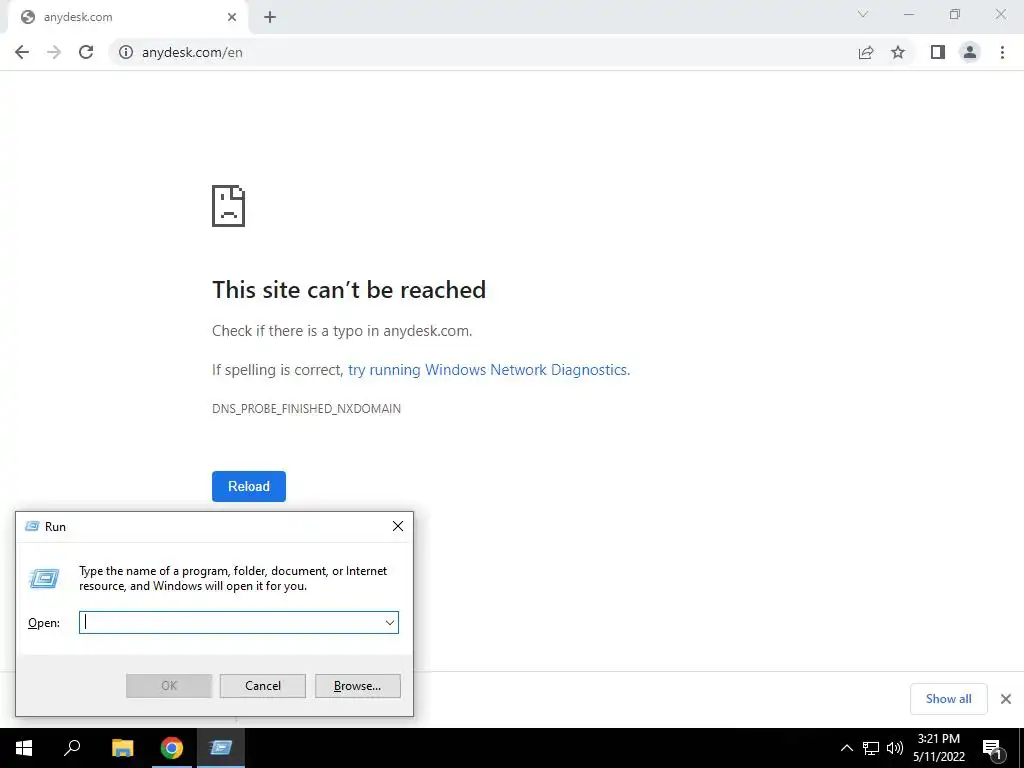Open the Chrome profile avatar menu
This screenshot has height=768, width=1024.
pos(970,52)
